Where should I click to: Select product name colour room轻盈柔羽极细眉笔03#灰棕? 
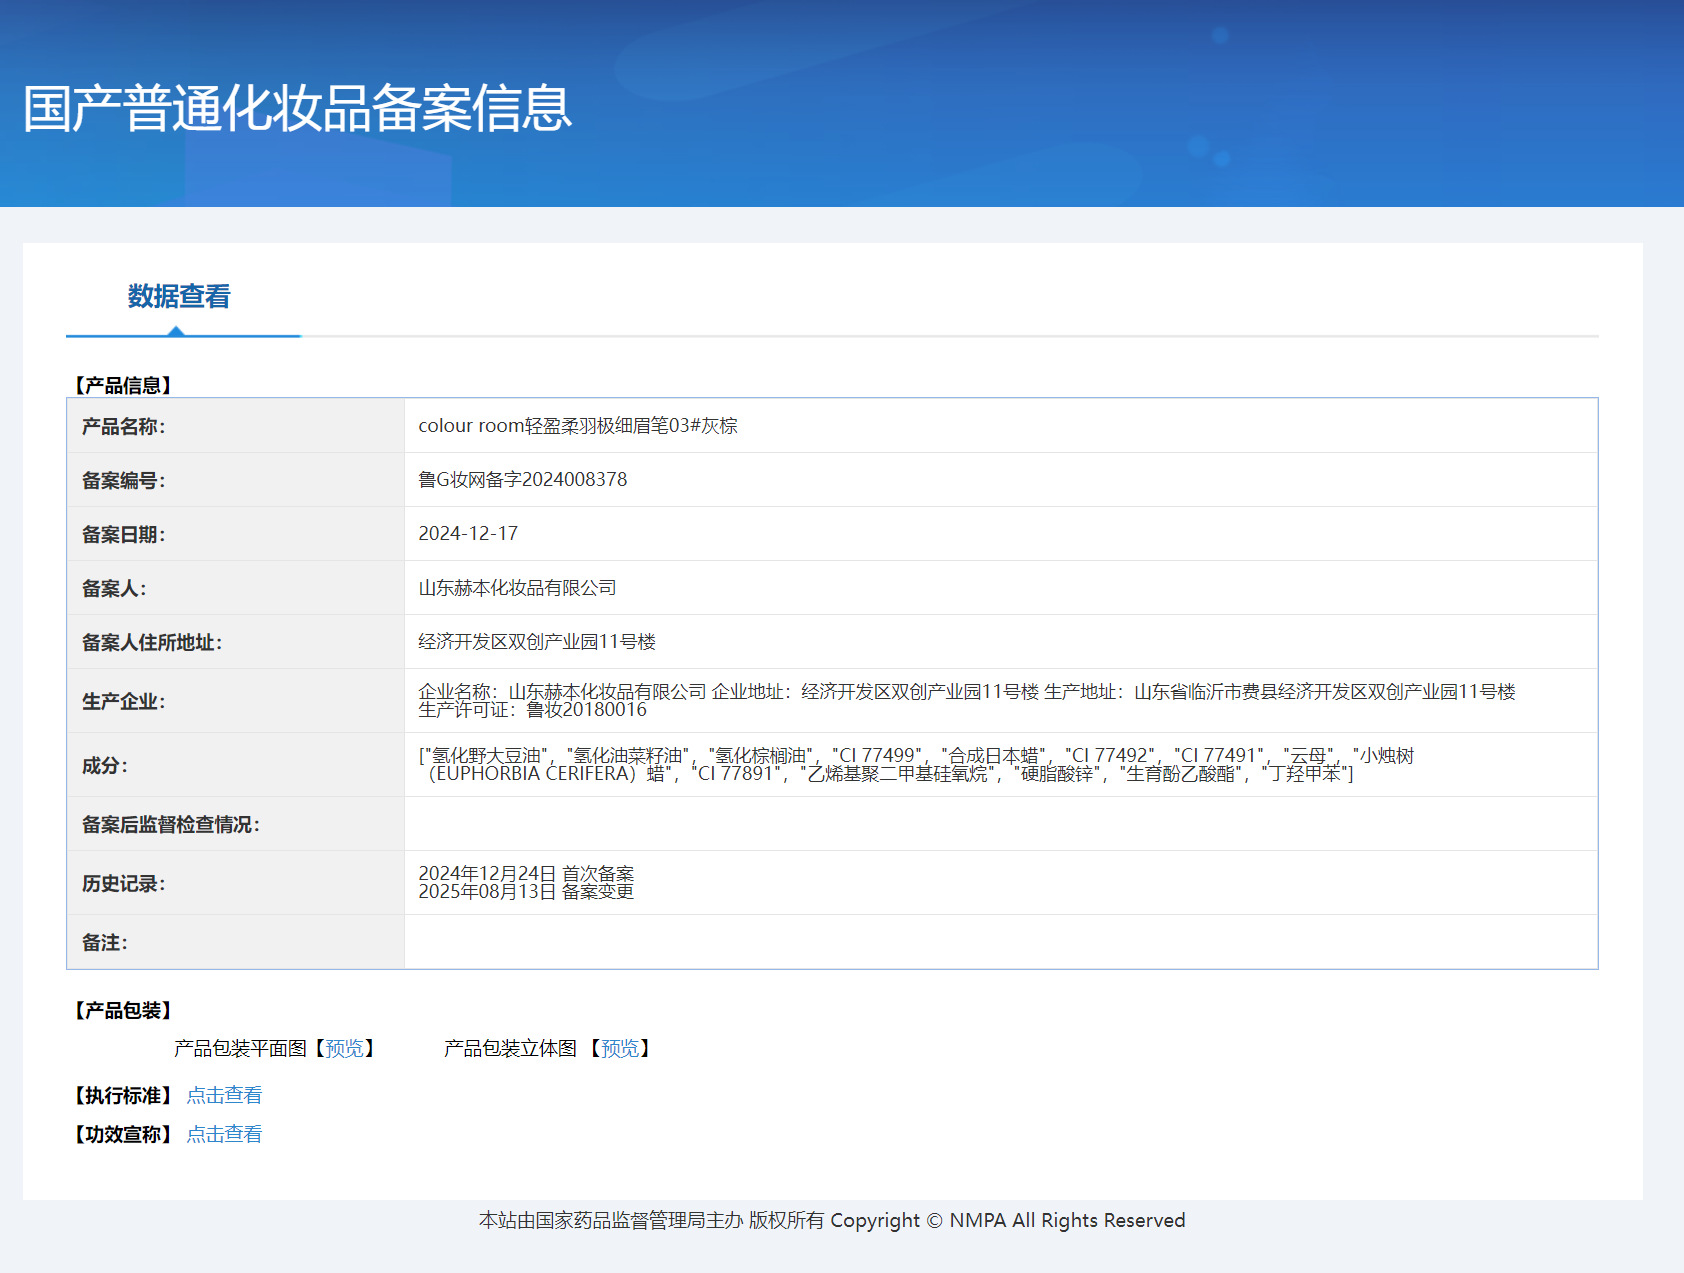[578, 426]
